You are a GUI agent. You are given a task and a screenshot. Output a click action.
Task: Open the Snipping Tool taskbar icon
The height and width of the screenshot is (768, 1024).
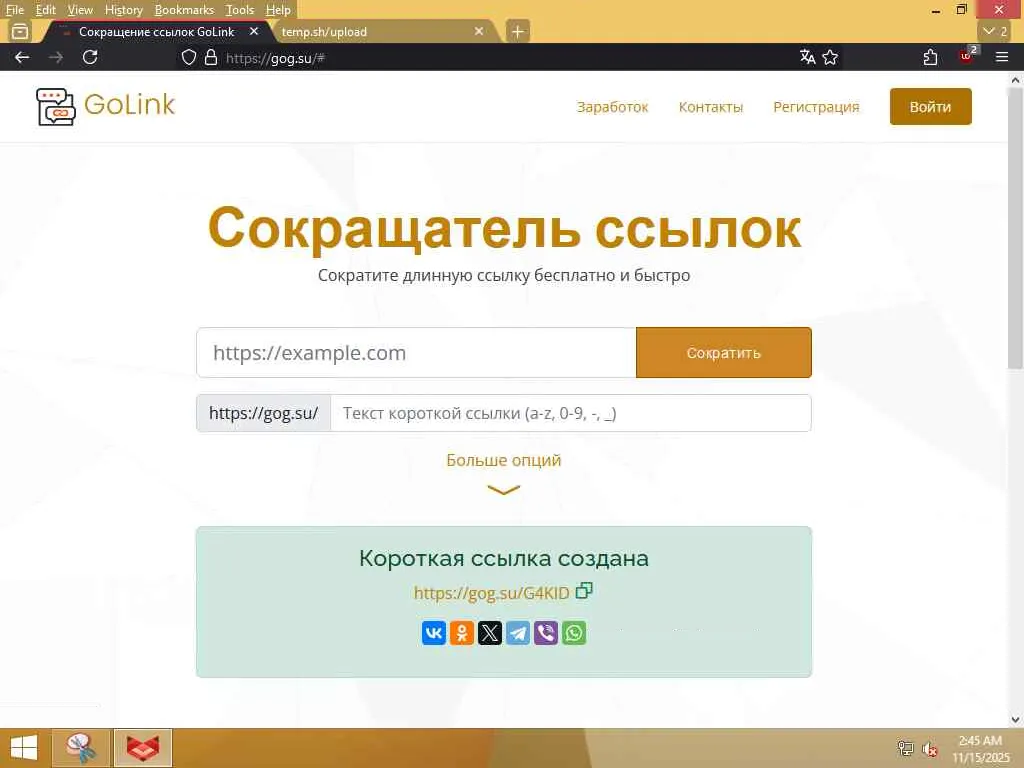point(80,748)
